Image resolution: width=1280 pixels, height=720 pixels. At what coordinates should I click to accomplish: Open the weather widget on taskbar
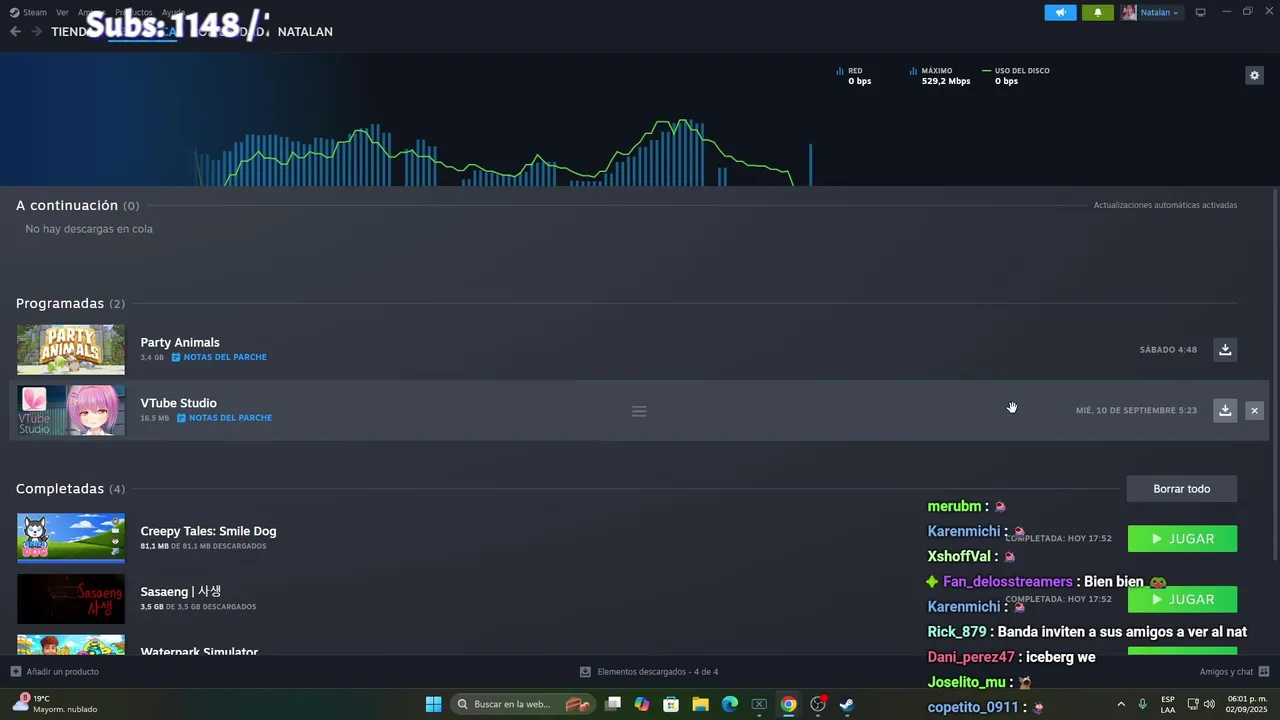(x=55, y=704)
